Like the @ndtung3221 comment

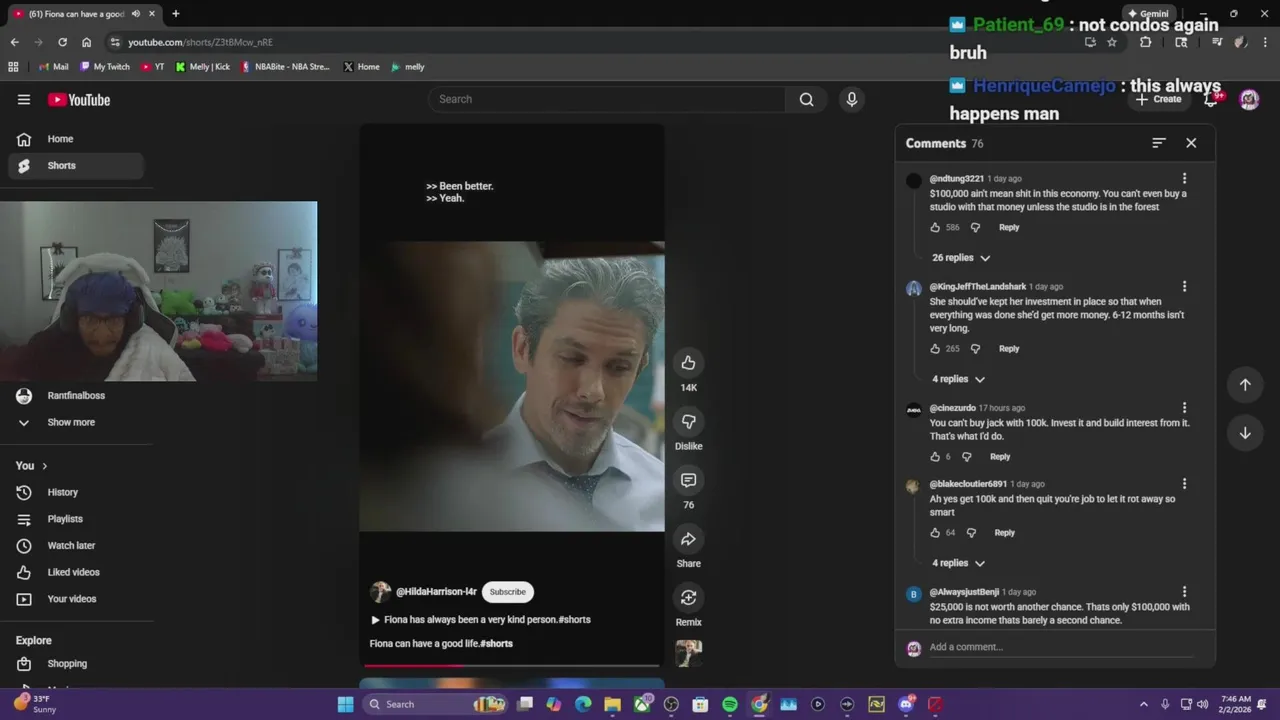[x=935, y=227]
